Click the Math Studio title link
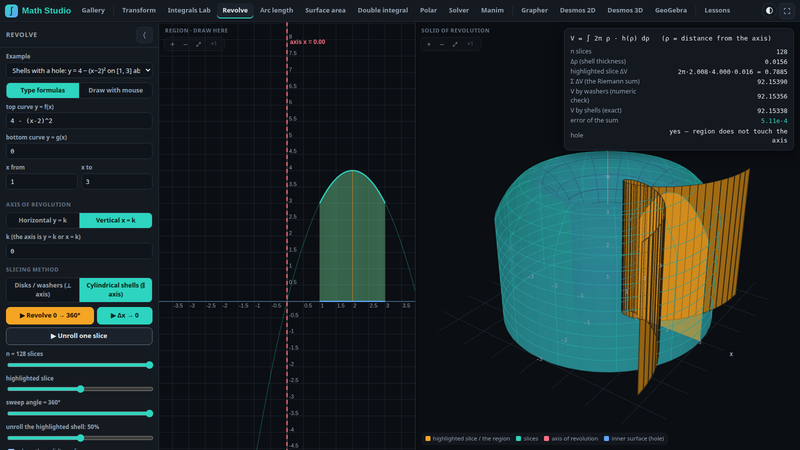Screen dimensions: 800x450 point(46,10)
